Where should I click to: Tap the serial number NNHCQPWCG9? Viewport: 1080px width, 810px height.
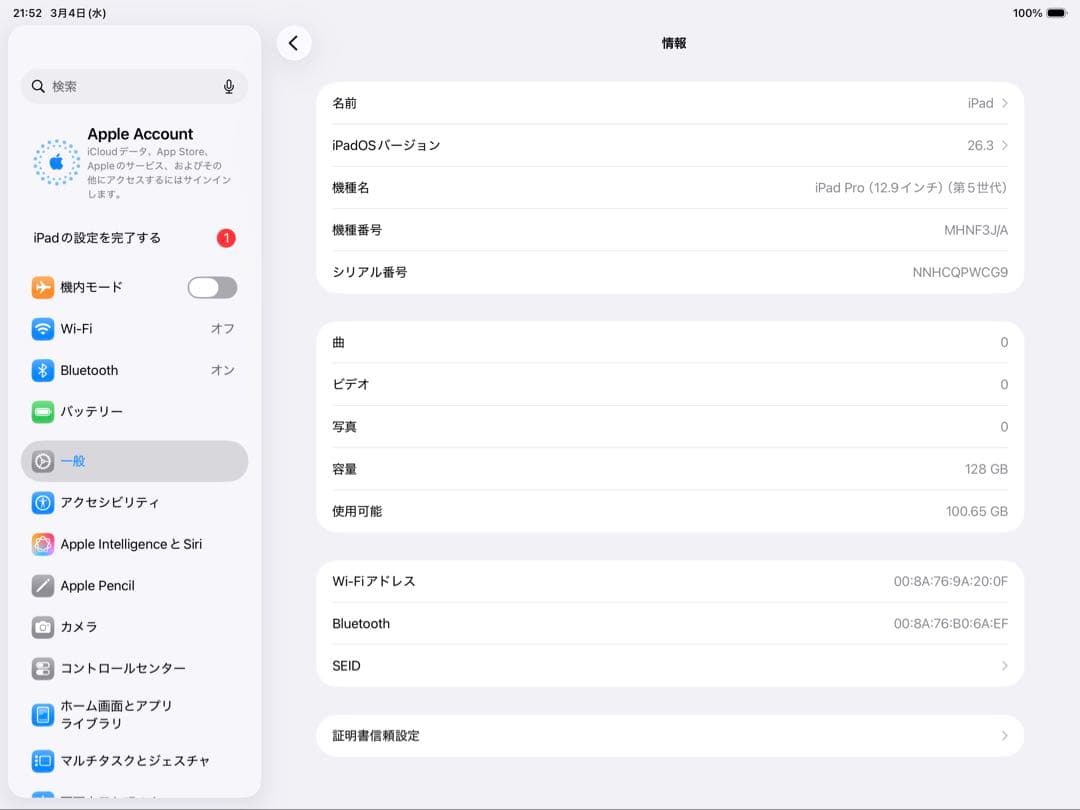(960, 273)
